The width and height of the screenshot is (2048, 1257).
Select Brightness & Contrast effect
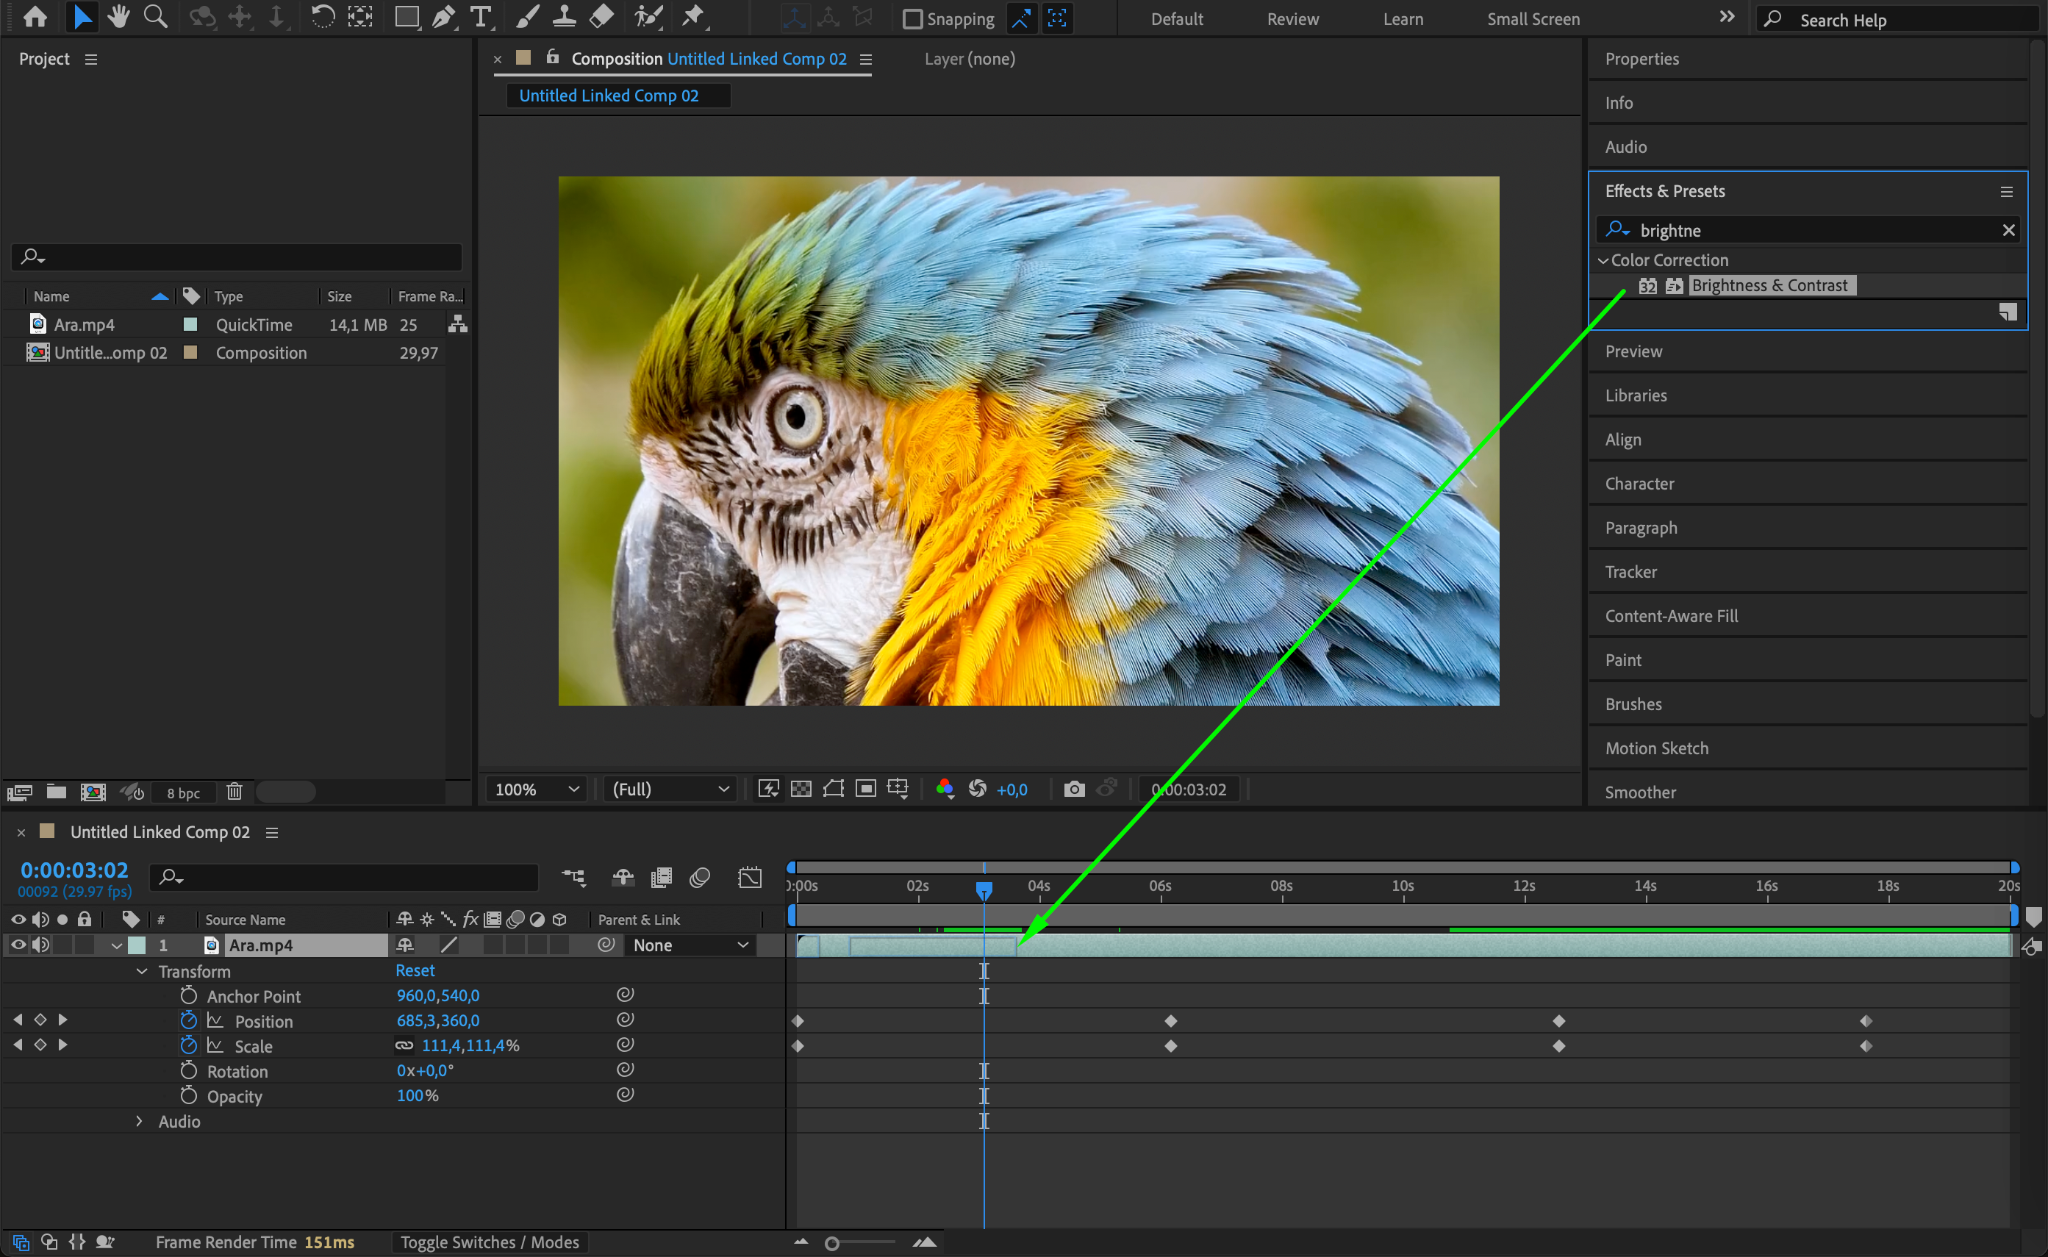pos(1769,286)
